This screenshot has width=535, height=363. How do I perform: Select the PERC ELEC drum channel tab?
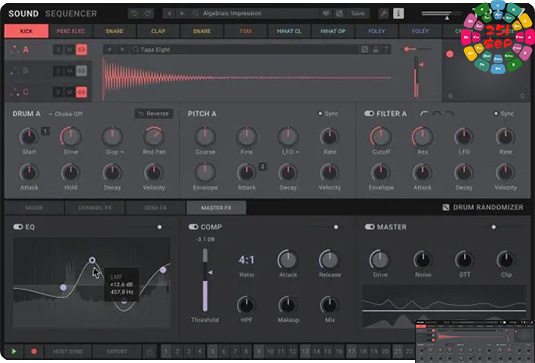point(71,31)
